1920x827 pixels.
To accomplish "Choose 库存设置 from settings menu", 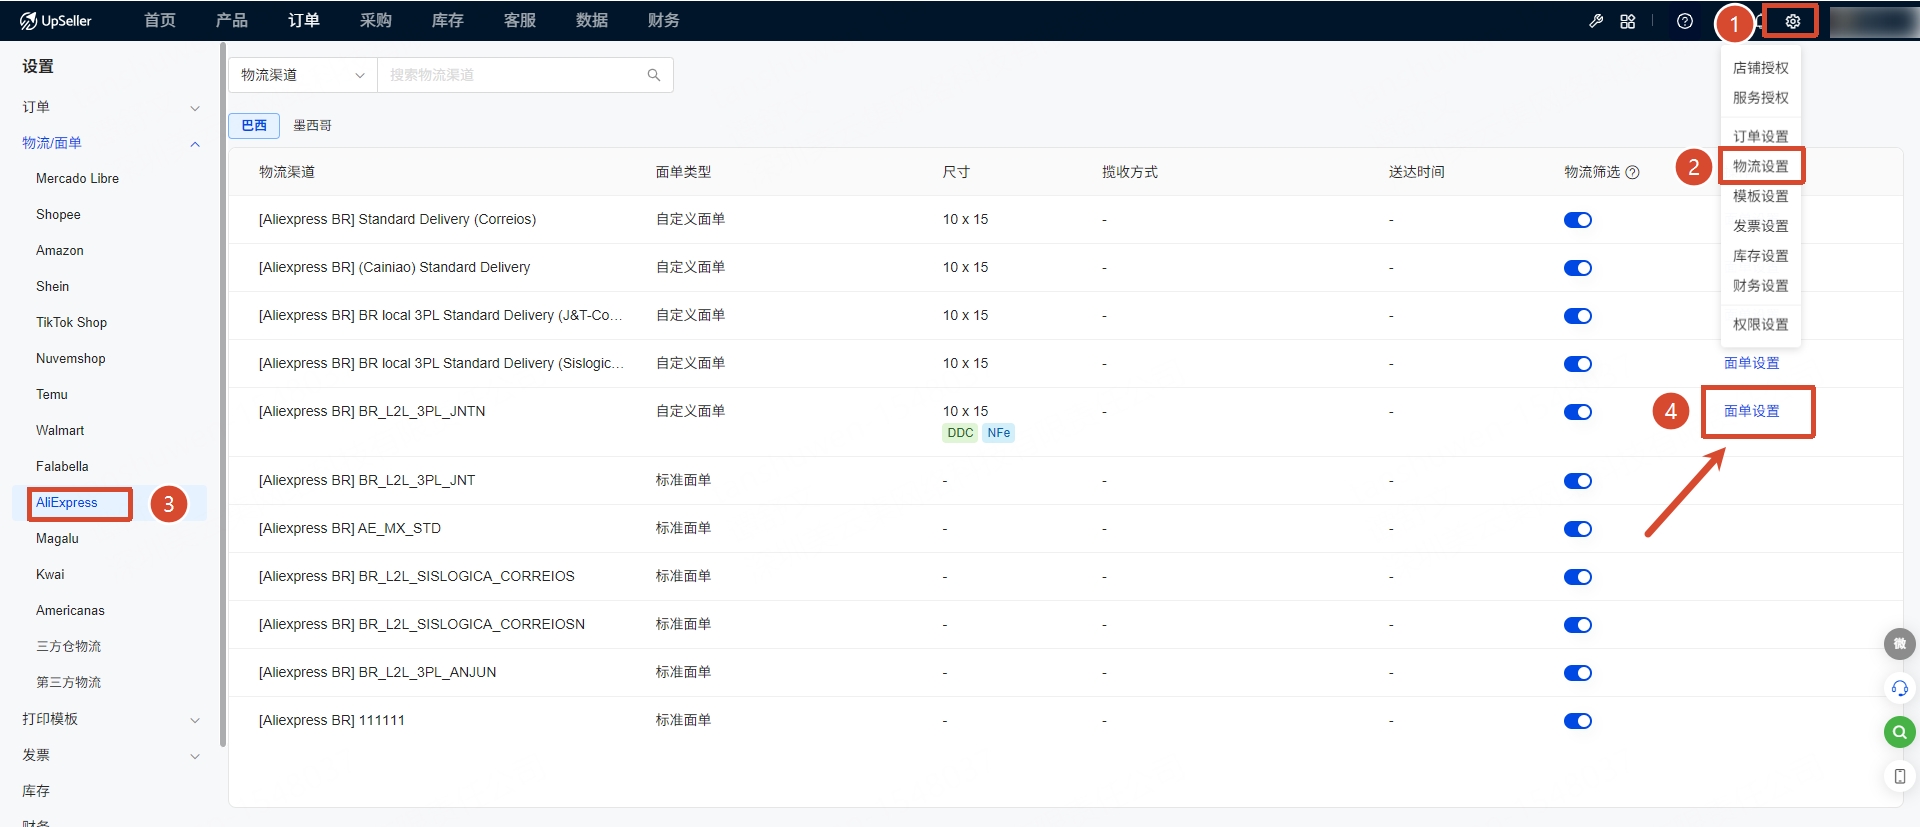I will pyautogui.click(x=1761, y=256).
